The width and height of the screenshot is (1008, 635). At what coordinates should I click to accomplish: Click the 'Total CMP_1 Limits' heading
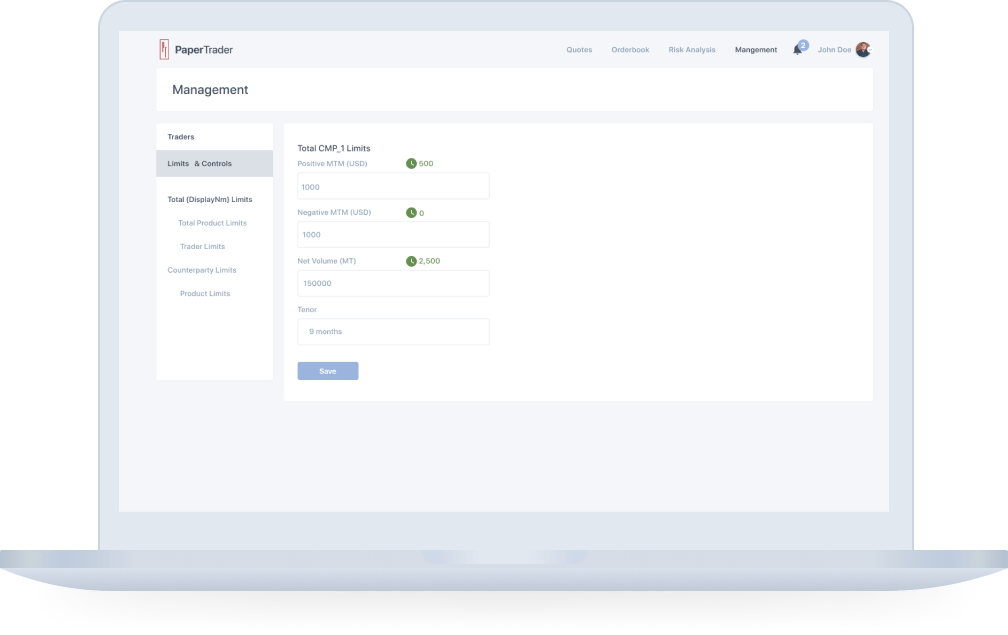click(x=334, y=148)
